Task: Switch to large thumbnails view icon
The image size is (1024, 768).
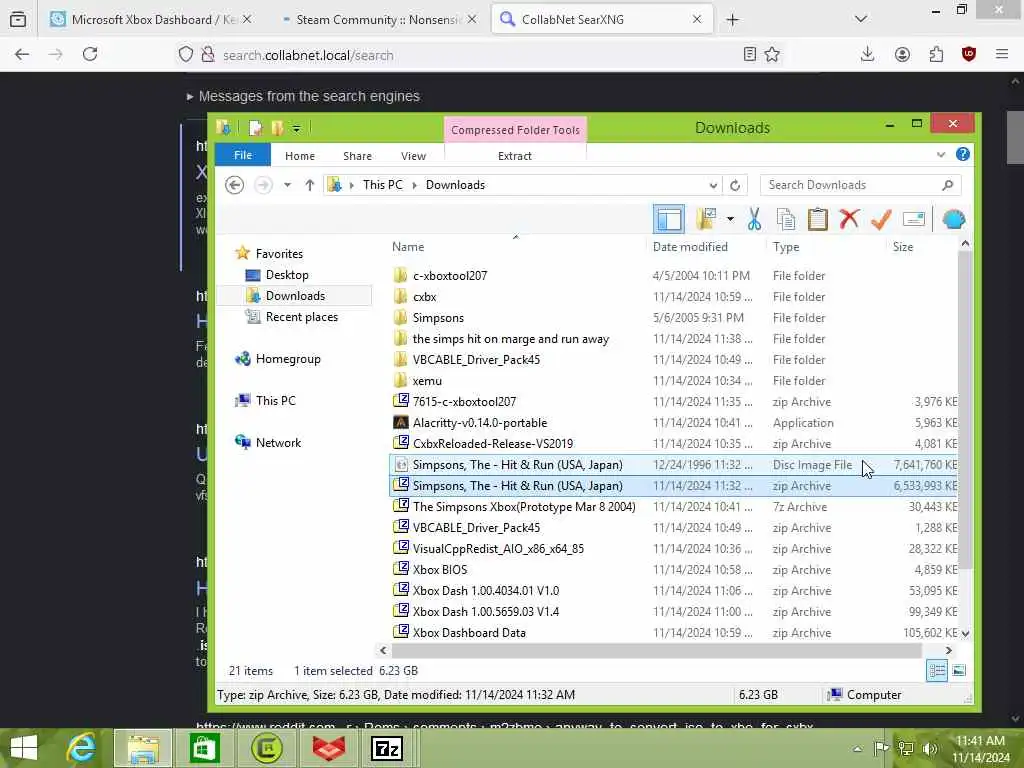Action: [959, 671]
